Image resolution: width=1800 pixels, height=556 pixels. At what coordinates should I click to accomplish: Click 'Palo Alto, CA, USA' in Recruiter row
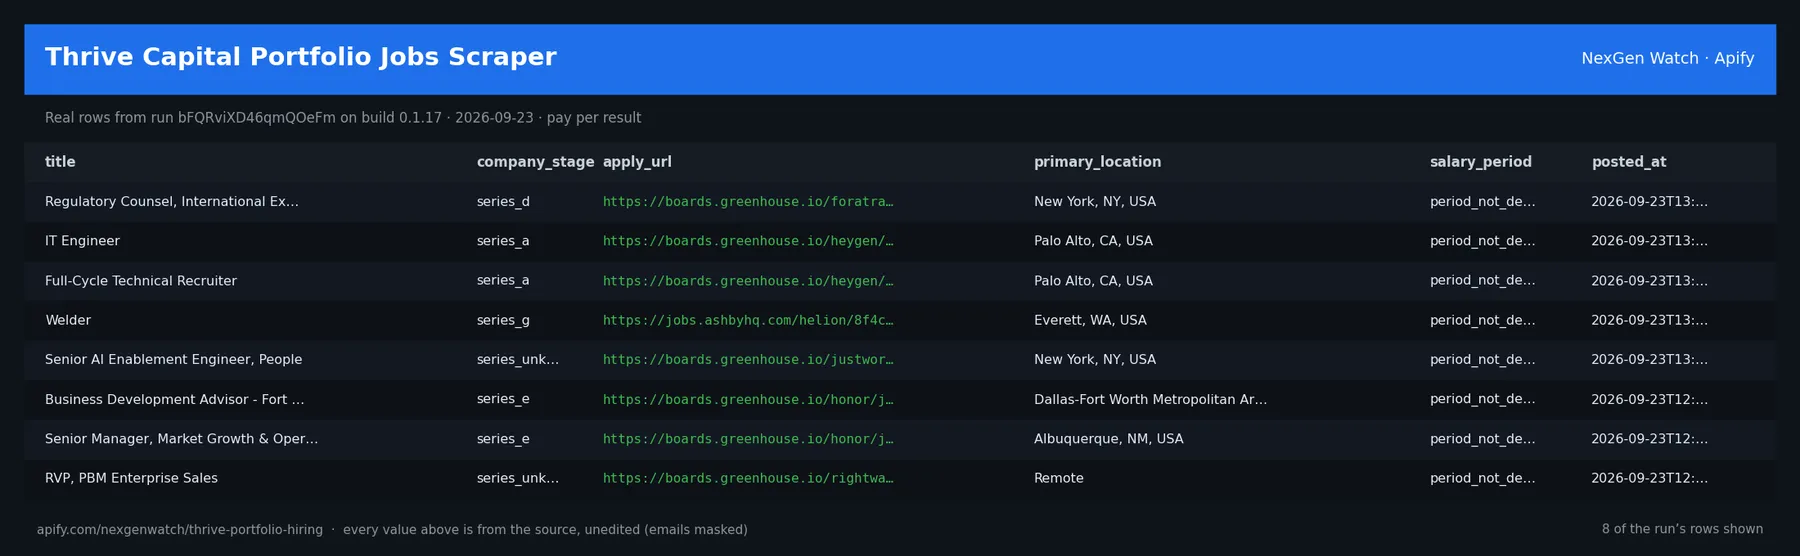point(1093,281)
